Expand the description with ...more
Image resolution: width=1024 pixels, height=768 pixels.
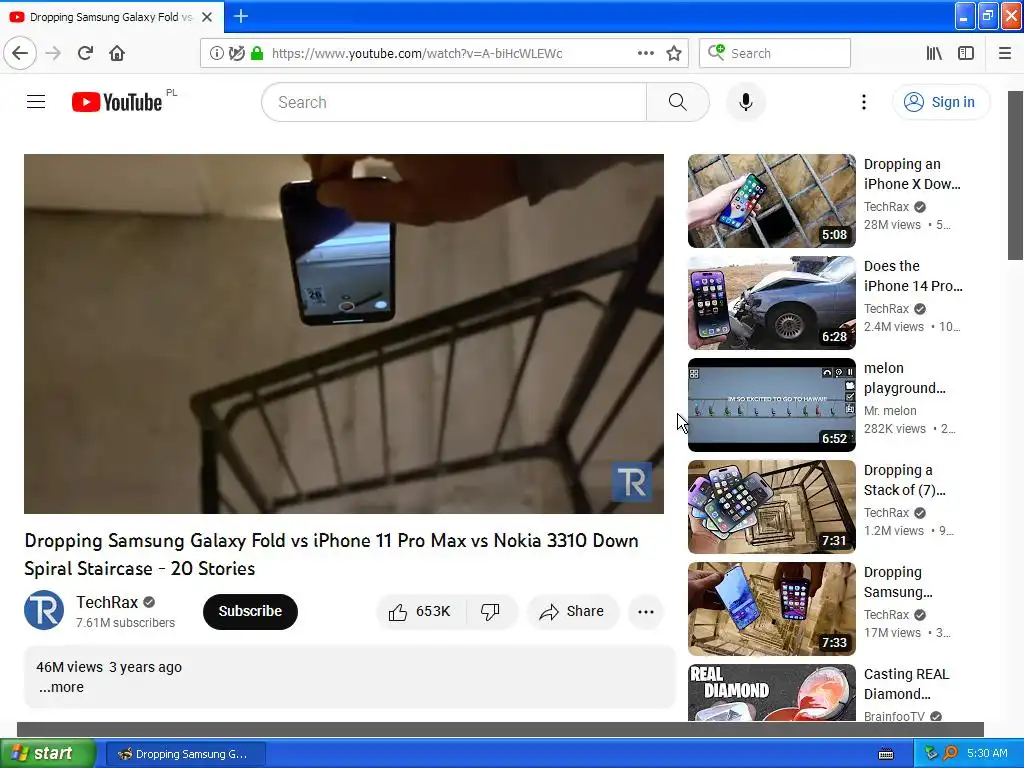click(61, 687)
